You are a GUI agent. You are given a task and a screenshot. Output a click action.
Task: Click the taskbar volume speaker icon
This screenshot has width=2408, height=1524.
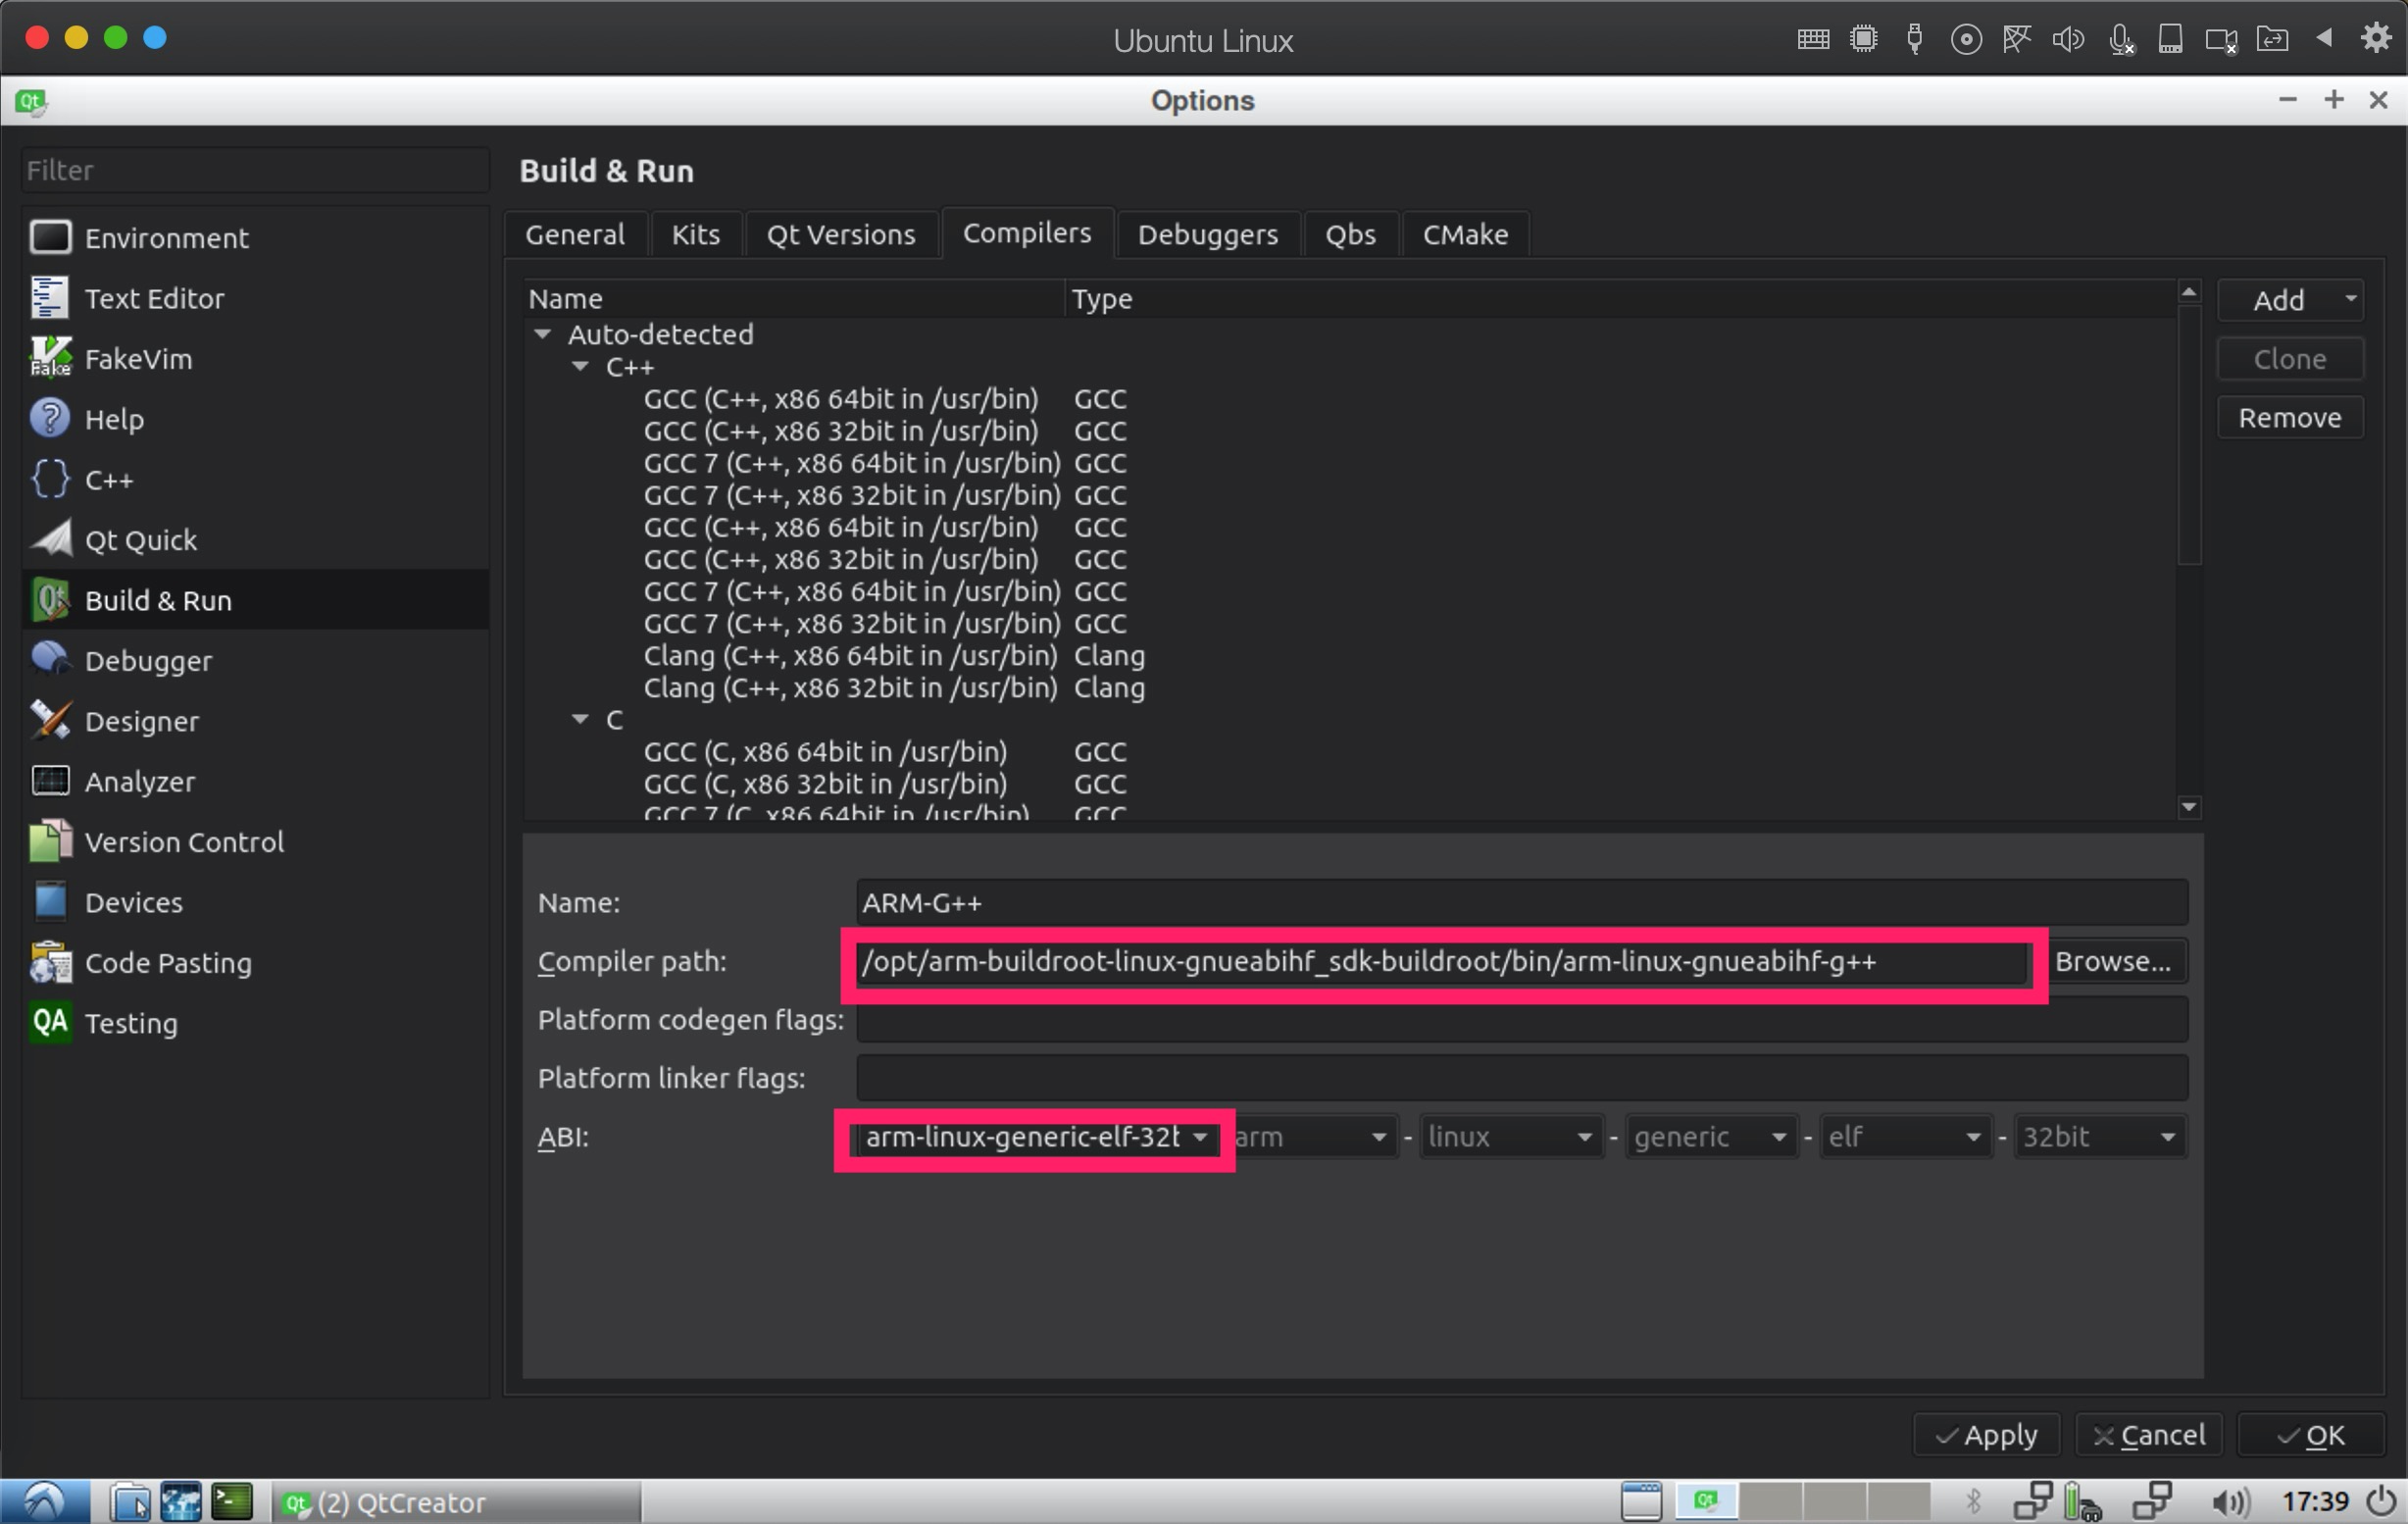click(2230, 1502)
